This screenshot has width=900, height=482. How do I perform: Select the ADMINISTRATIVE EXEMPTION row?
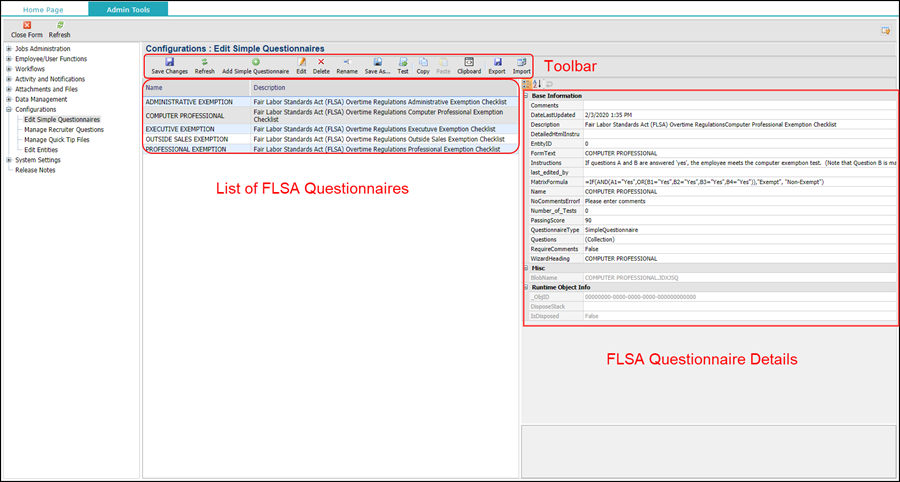click(330, 102)
